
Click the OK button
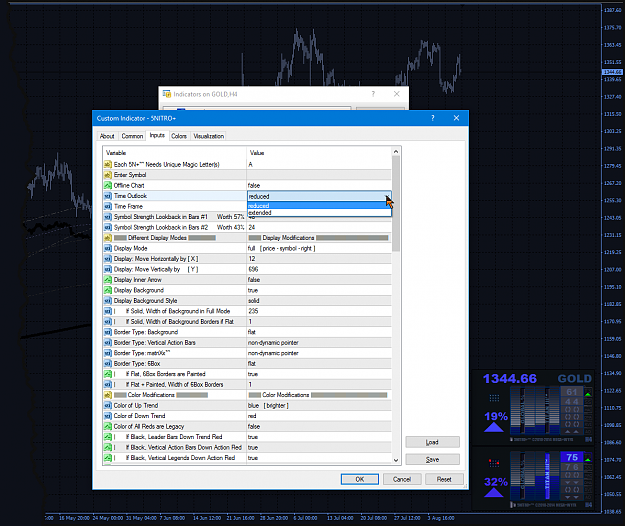coord(360,479)
